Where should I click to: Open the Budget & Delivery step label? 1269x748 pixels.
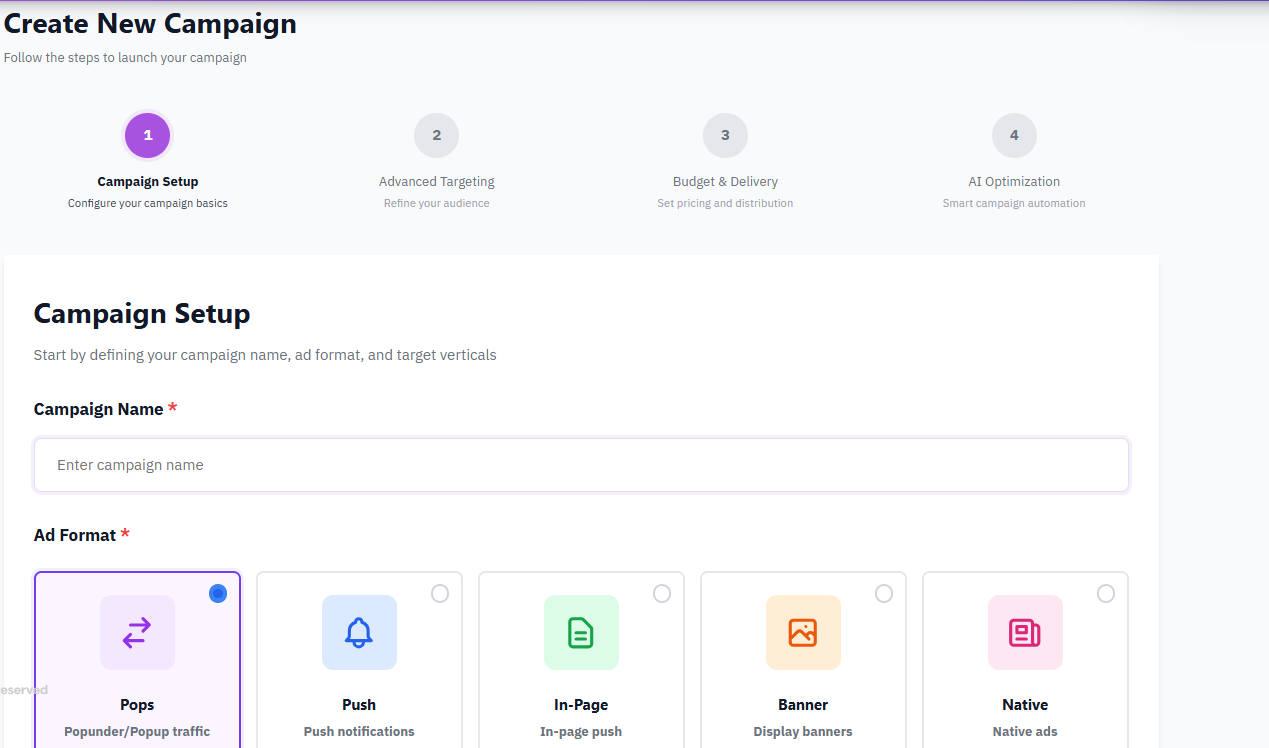(725, 182)
